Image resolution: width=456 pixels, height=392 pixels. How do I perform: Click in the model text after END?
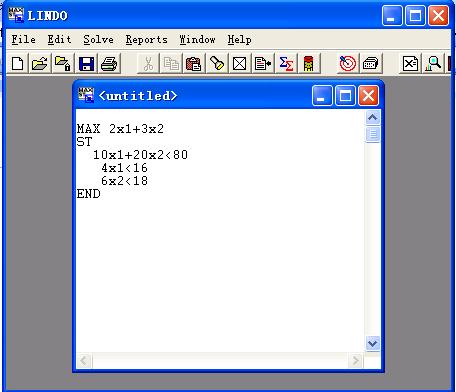tap(103, 194)
